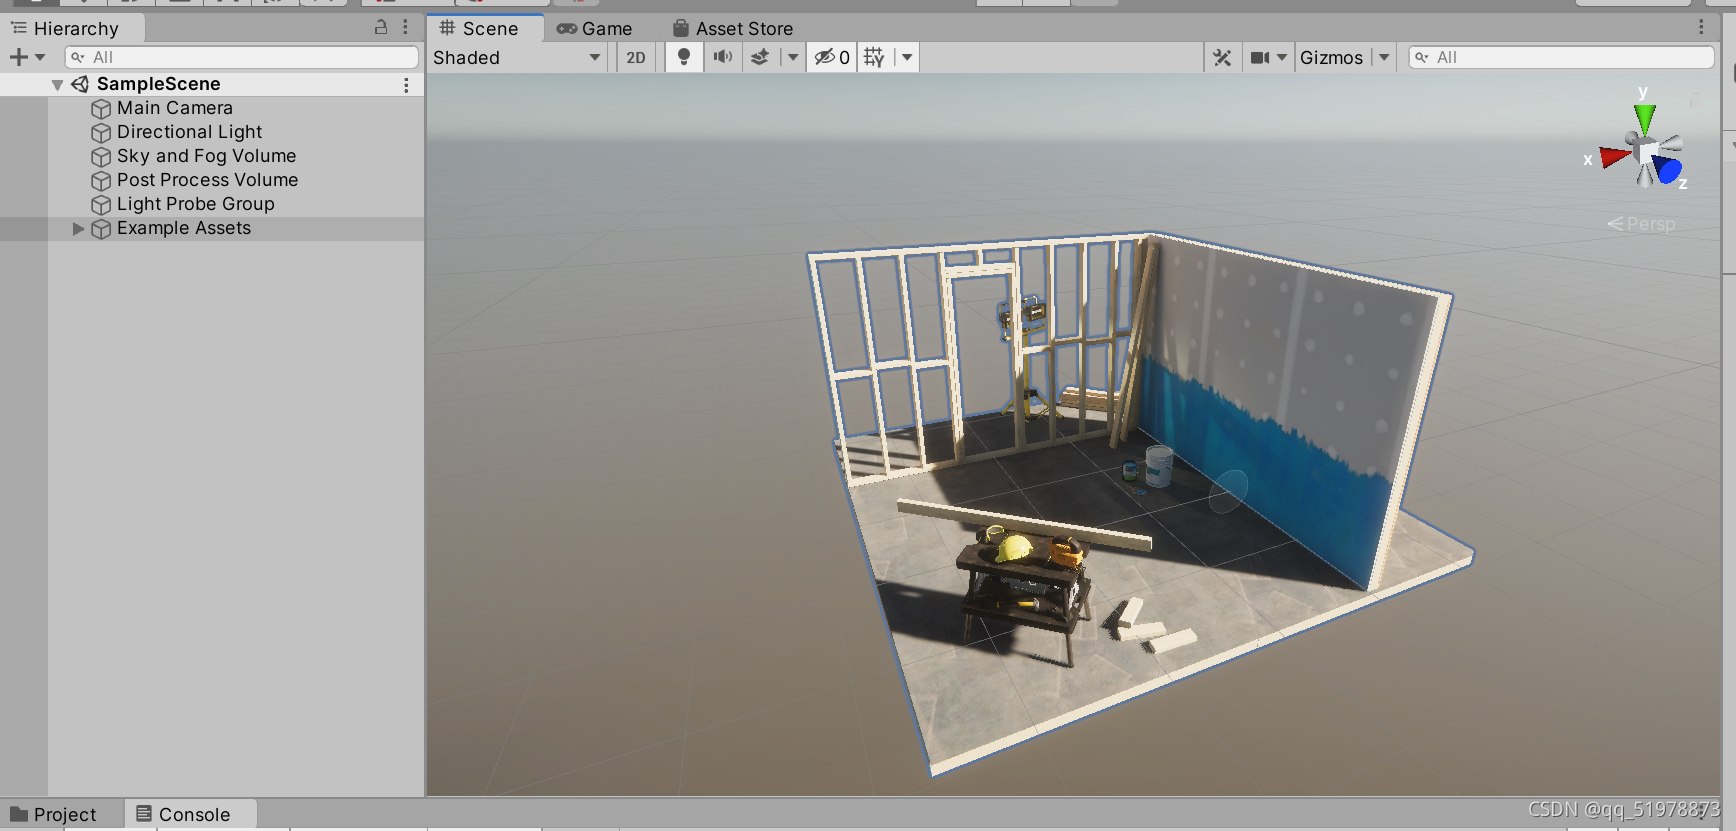Open the Gizmos dropdown arrow
The image size is (1736, 831).
1384,57
